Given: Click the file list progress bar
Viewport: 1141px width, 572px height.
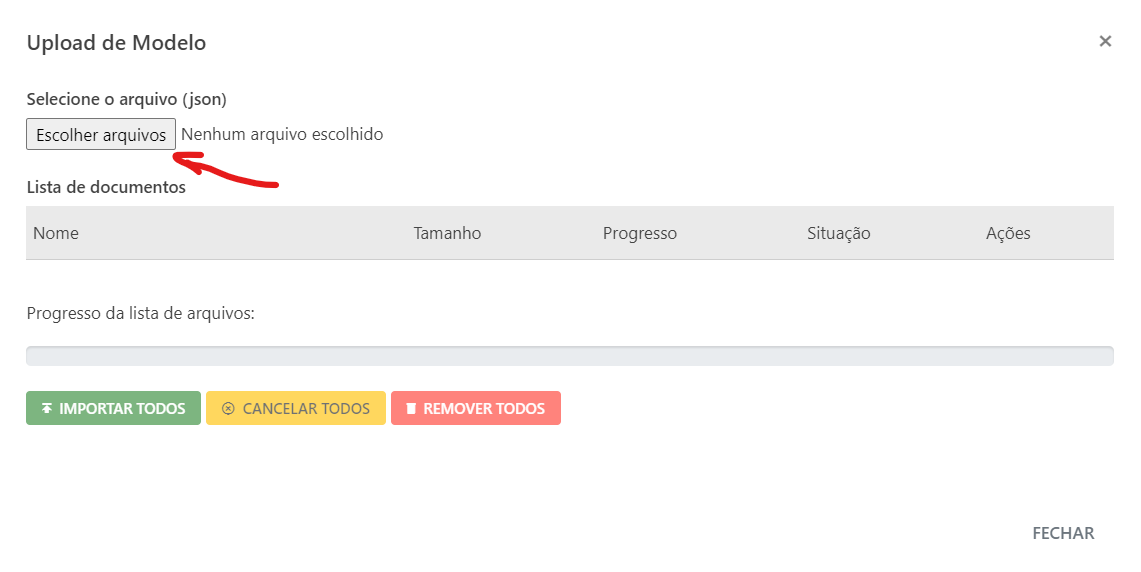Looking at the screenshot, I should click(x=570, y=356).
